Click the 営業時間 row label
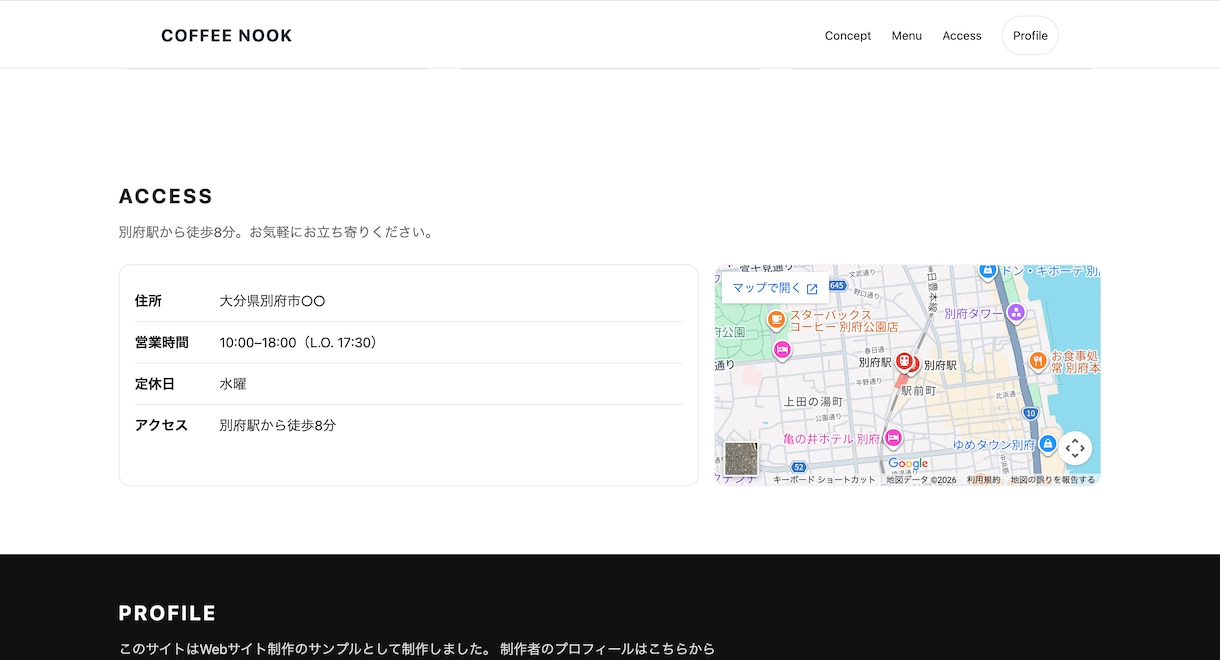 click(162, 343)
